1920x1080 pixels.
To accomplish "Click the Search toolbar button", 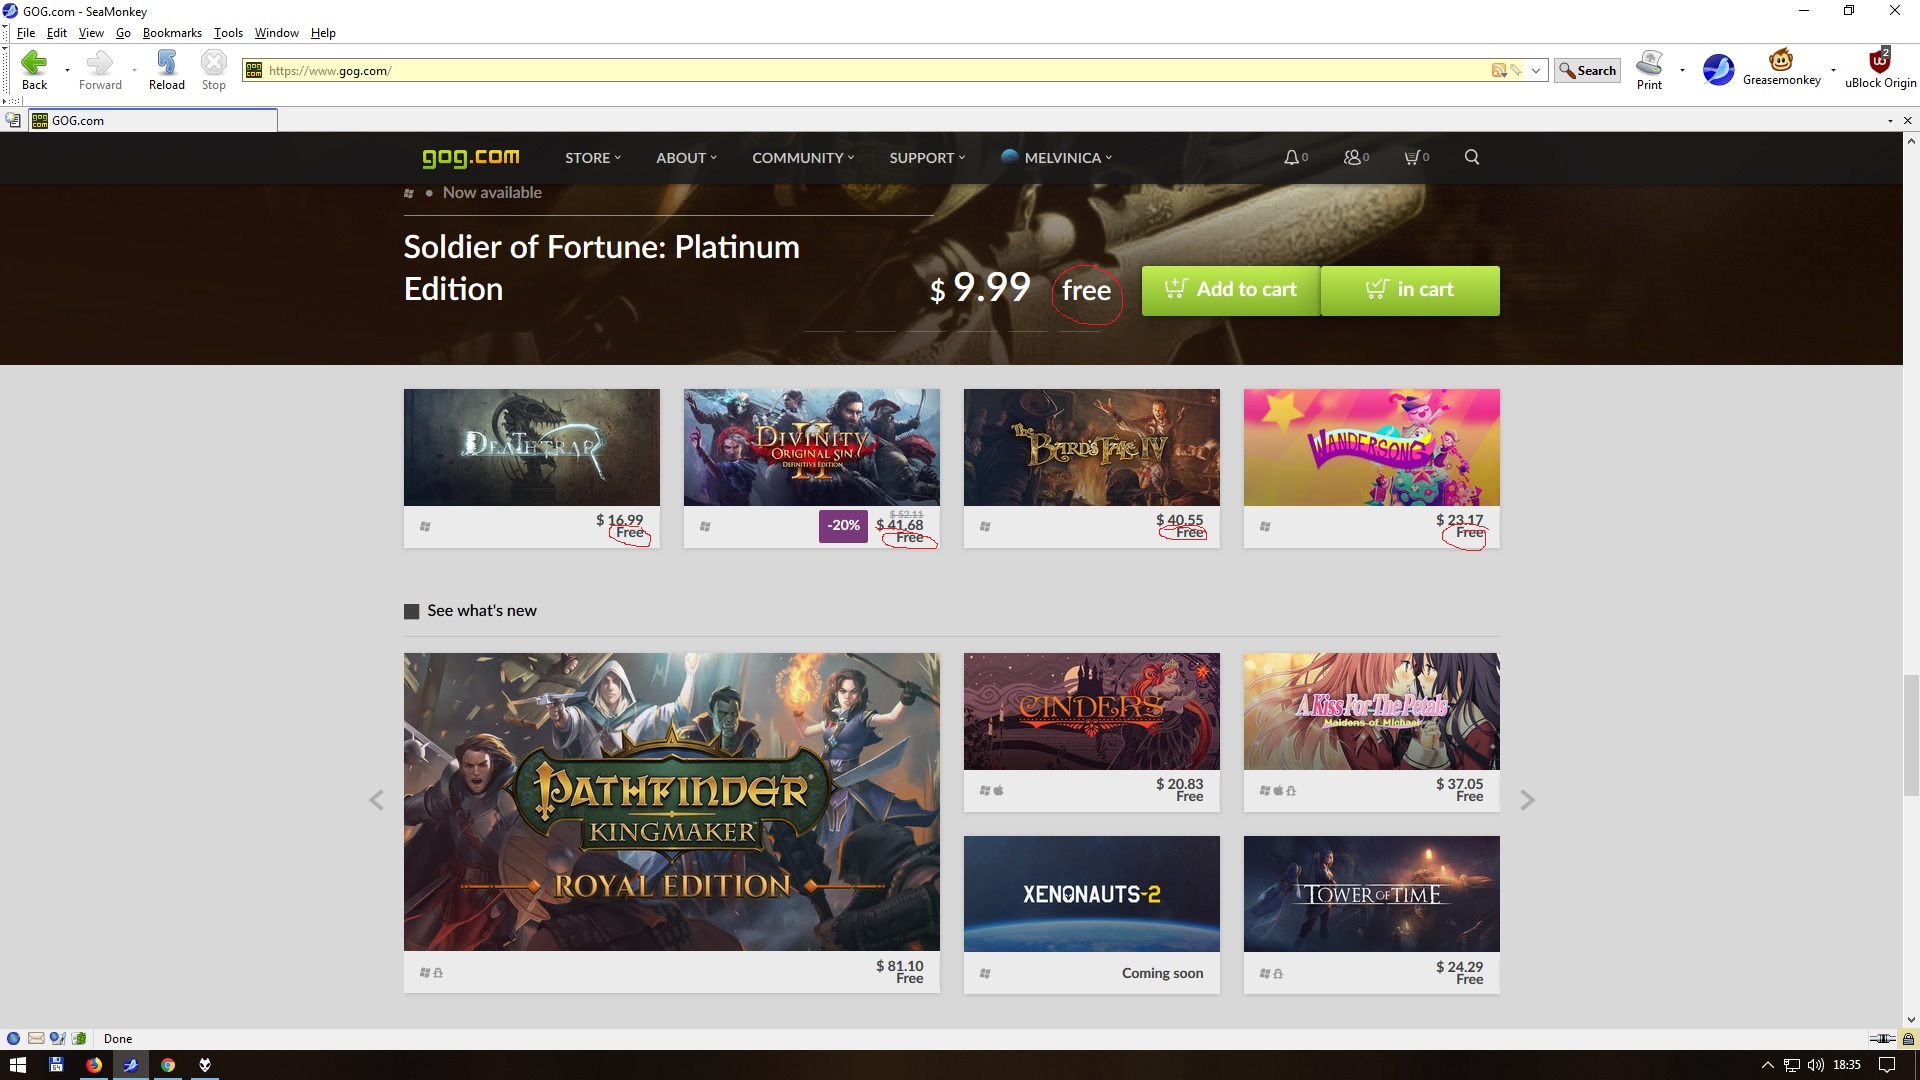I will click(1587, 70).
